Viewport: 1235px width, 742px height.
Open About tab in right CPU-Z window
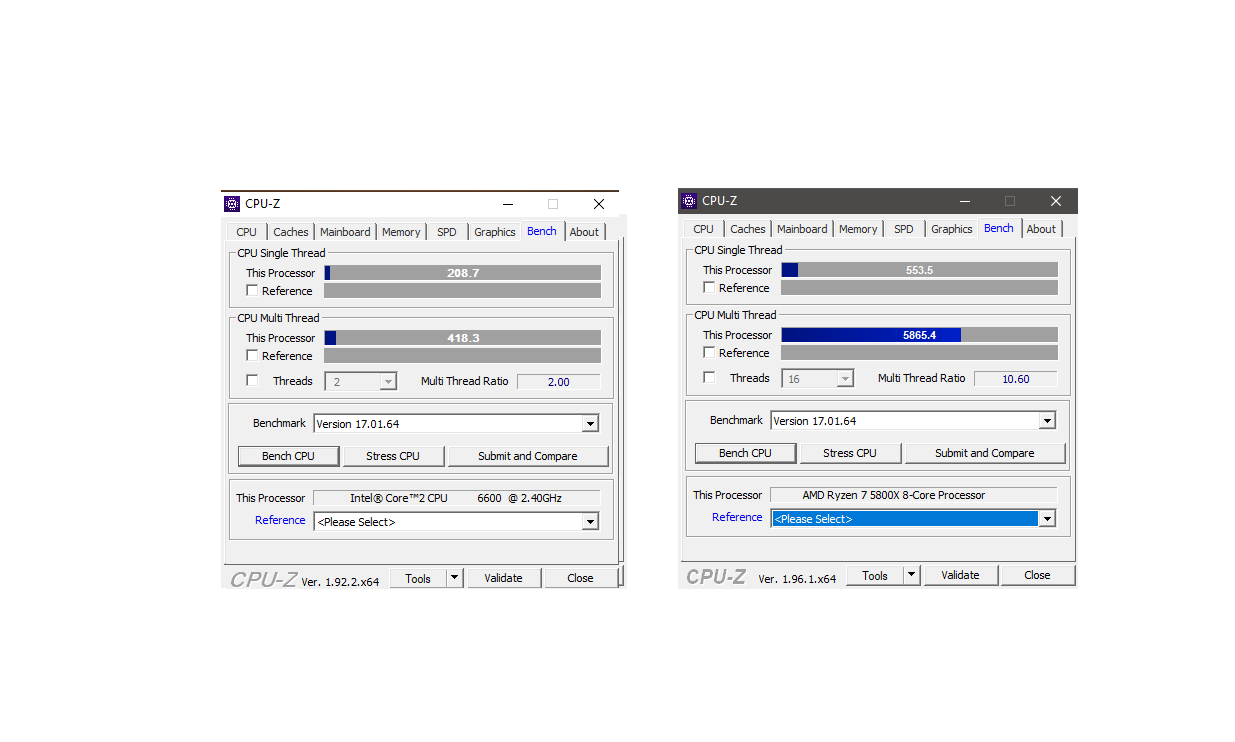[1042, 229]
